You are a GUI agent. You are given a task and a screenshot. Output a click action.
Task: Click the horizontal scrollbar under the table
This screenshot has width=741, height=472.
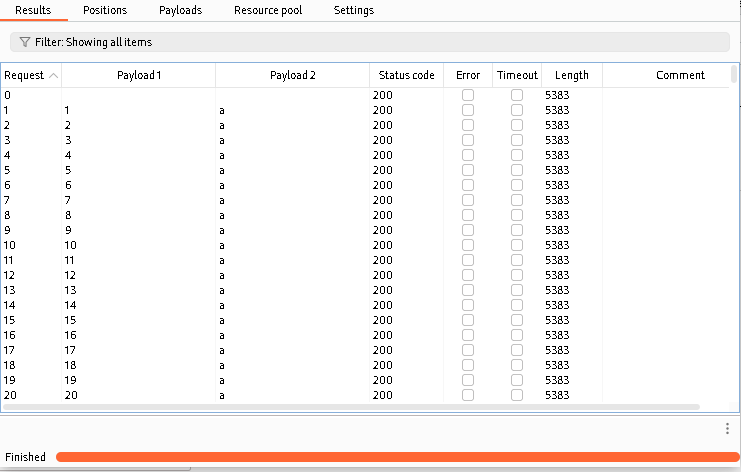[x=350, y=407]
